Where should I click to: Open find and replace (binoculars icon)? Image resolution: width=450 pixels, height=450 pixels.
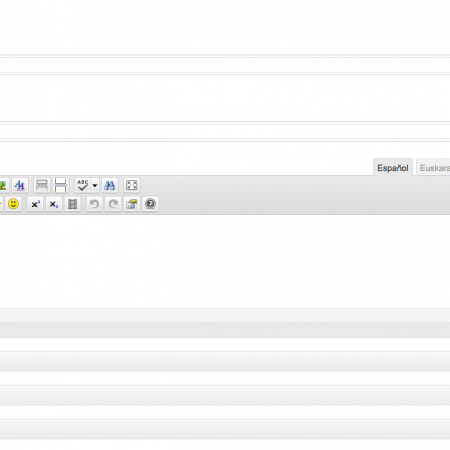click(x=109, y=185)
